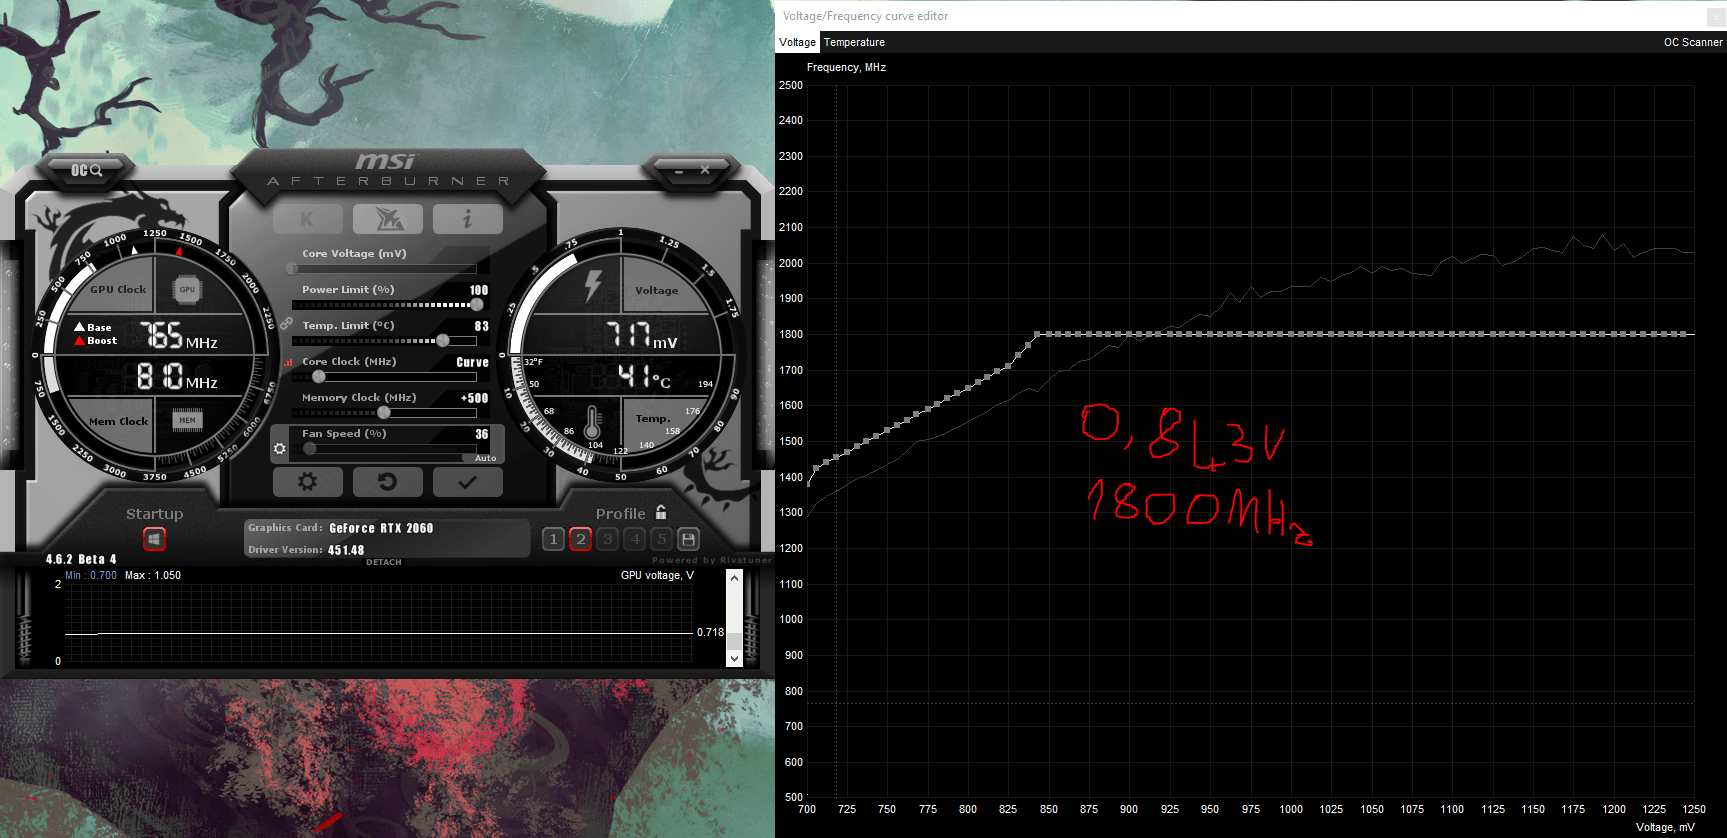The width and height of the screenshot is (1727, 838).
Task: Close the MSI Afterburner window
Action: pos(705,170)
